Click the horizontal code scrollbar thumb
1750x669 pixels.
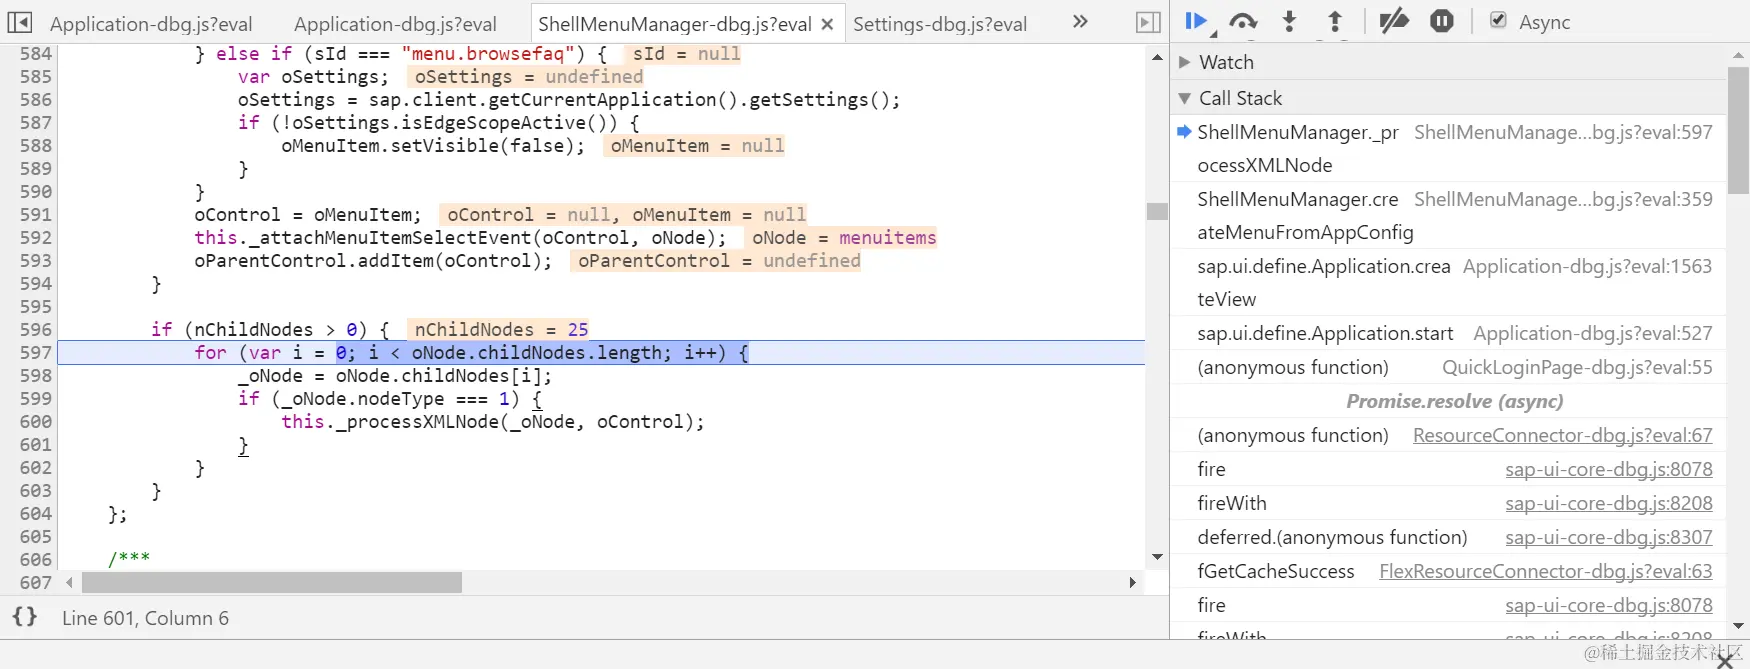[272, 582]
